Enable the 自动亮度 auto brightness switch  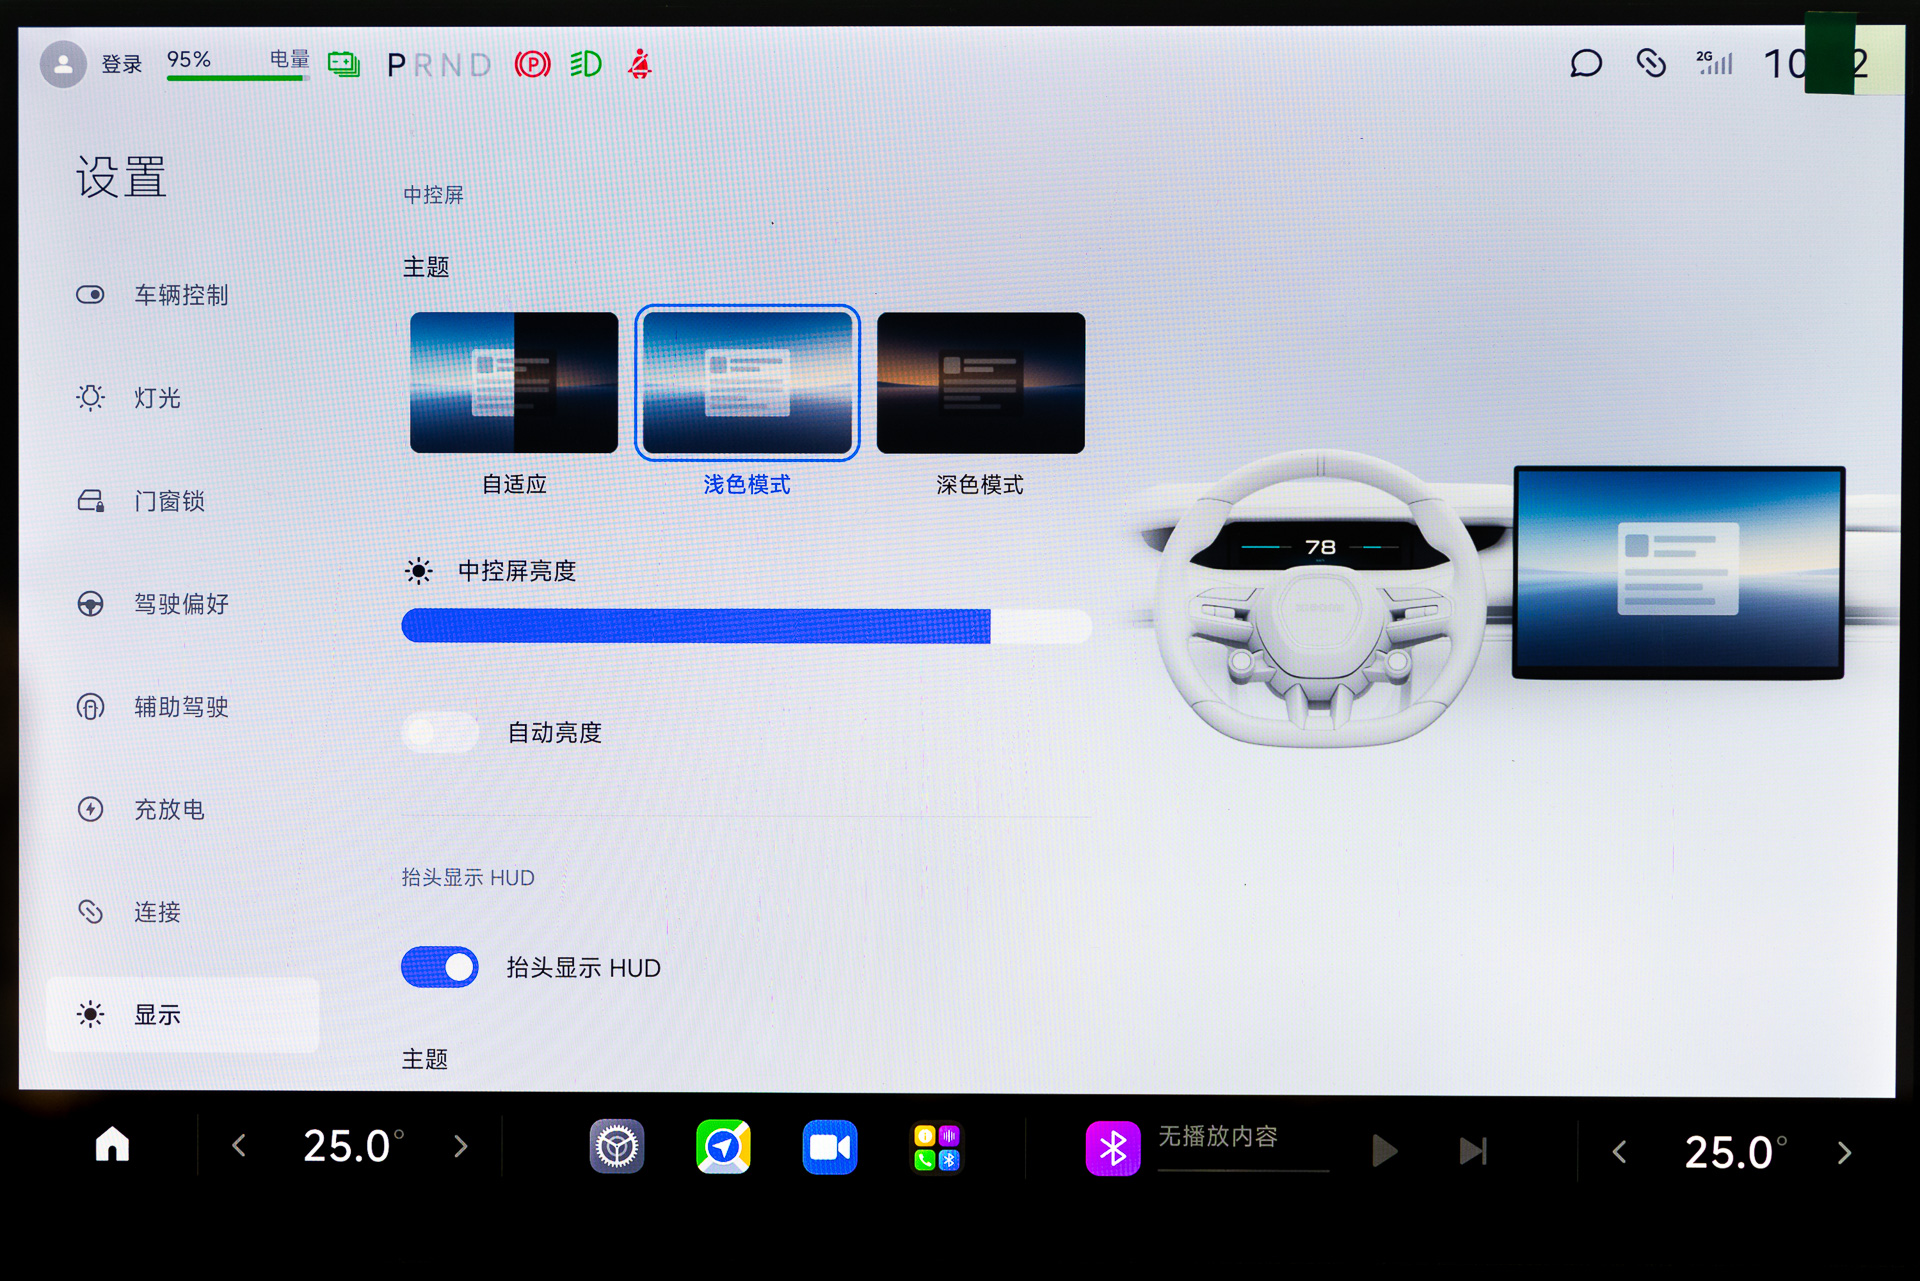[x=440, y=733]
